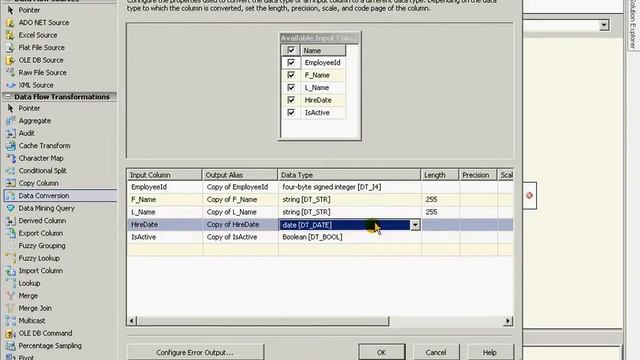
Task: Select the Derived Column icon
Action: tap(10, 221)
